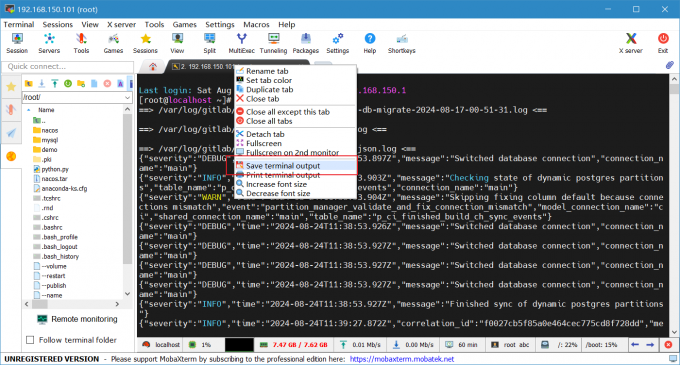Start the X server icon
This screenshot has height=365, width=680.
pos(631,43)
